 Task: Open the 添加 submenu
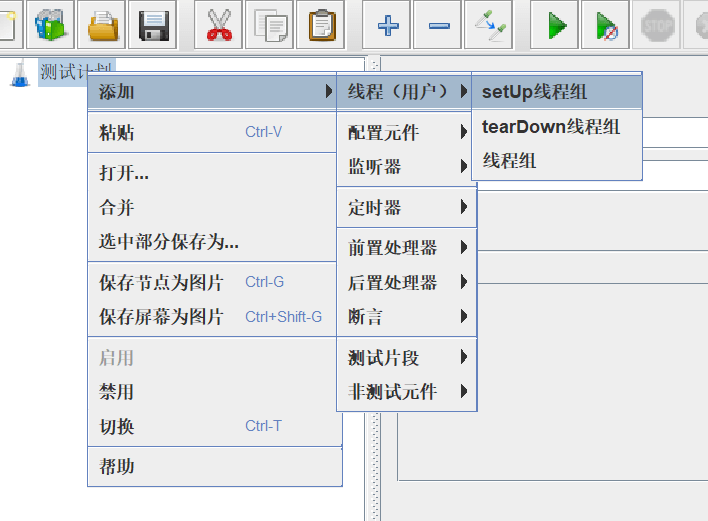coord(212,92)
